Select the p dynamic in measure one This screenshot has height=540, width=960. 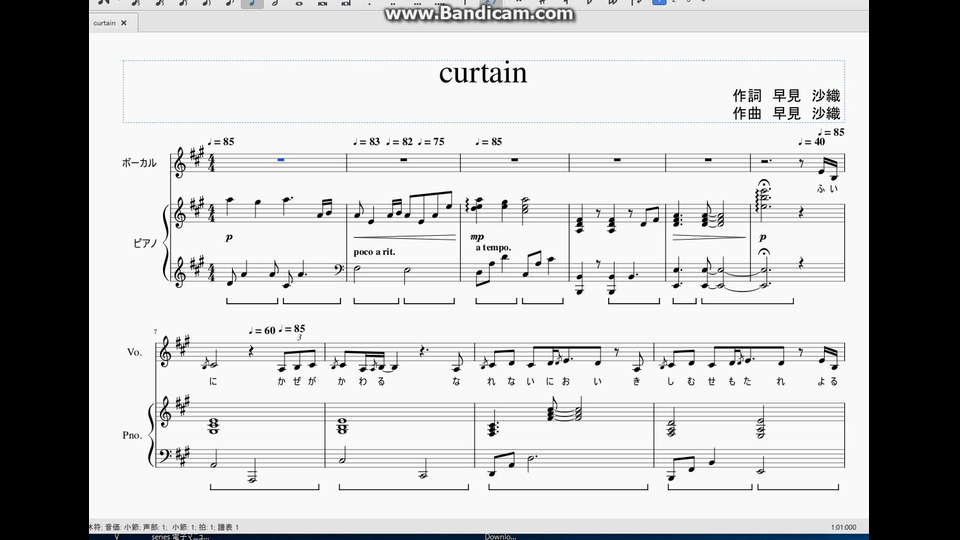[x=229, y=237]
